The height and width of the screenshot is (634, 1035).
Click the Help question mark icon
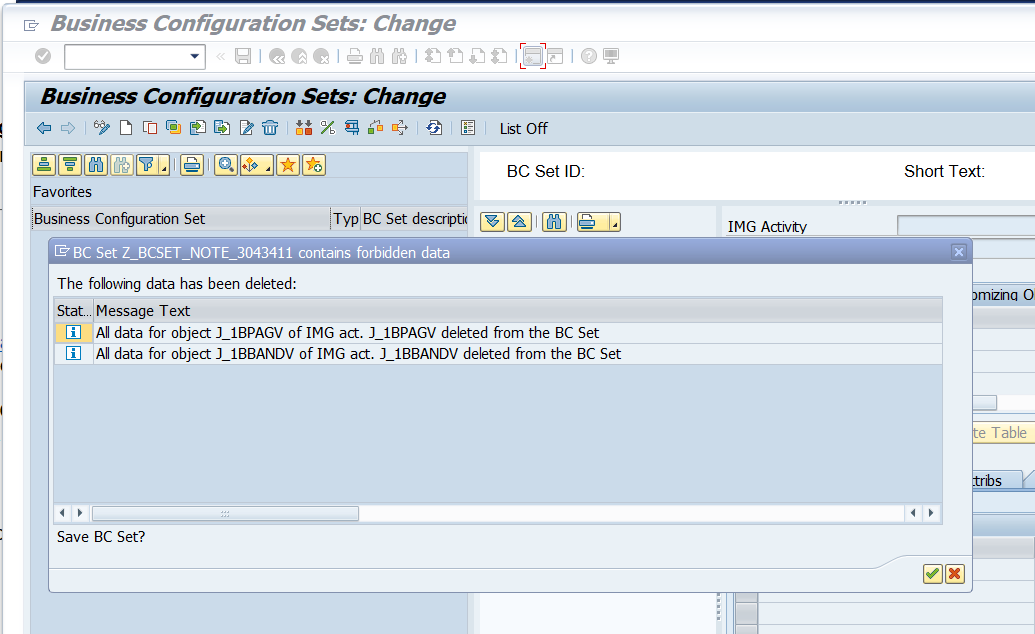tap(589, 56)
